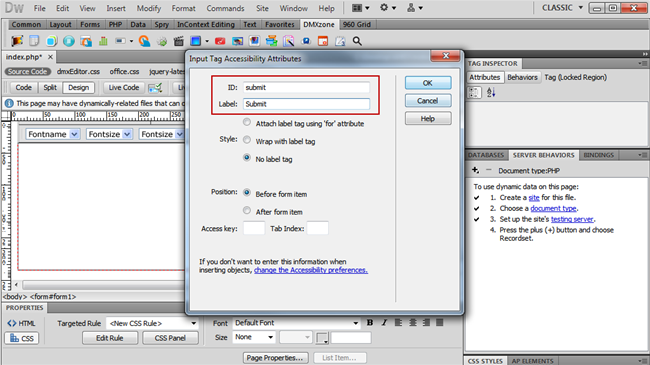The height and width of the screenshot is (365, 650).
Task: Open the change Accessibility preferences link
Action: coord(311,270)
